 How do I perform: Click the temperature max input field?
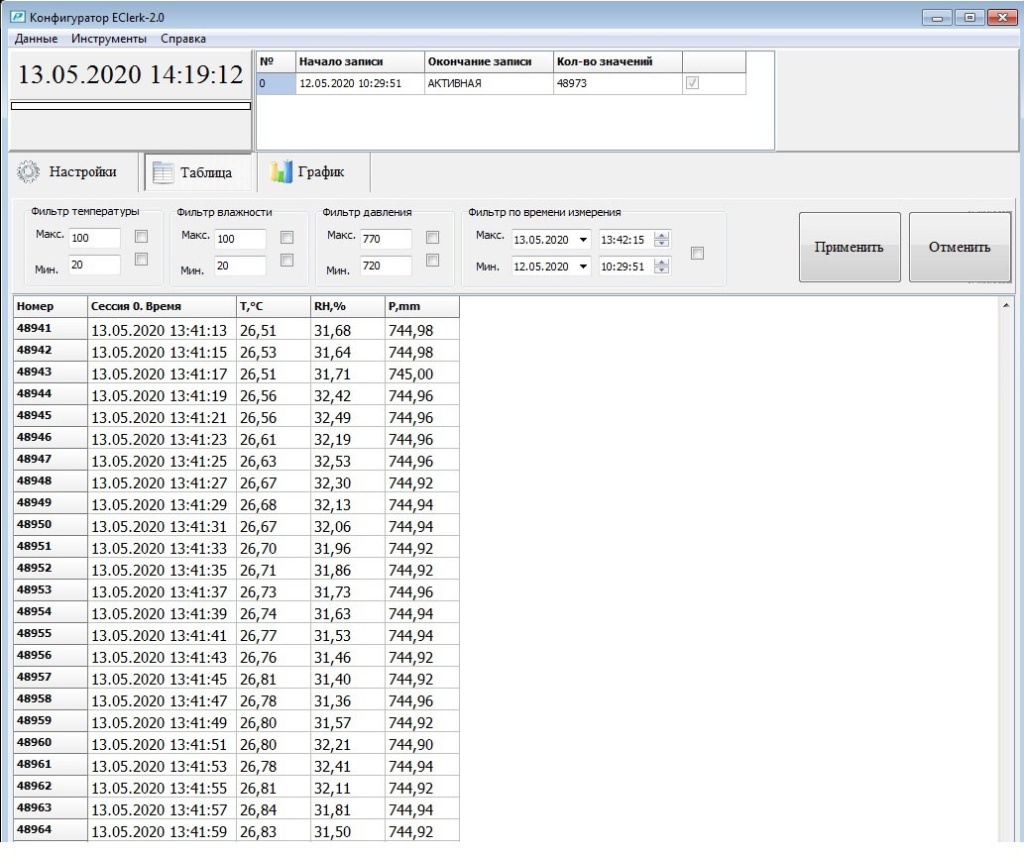pyautogui.click(x=94, y=239)
